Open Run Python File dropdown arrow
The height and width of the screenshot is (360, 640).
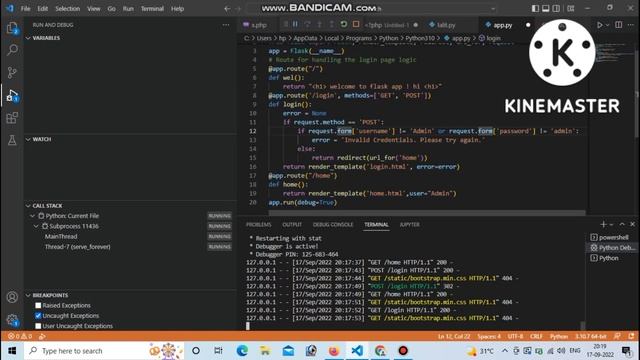(608, 25)
